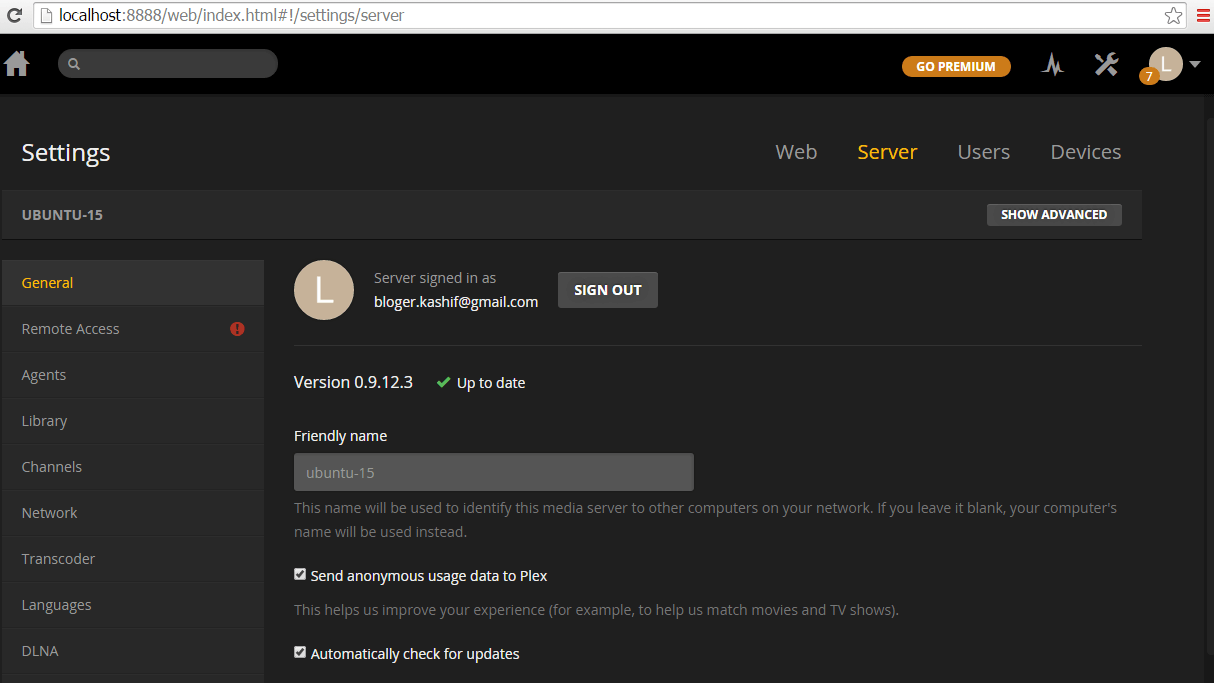
Task: Reload the page using the browser refresh icon
Action: coord(14,15)
